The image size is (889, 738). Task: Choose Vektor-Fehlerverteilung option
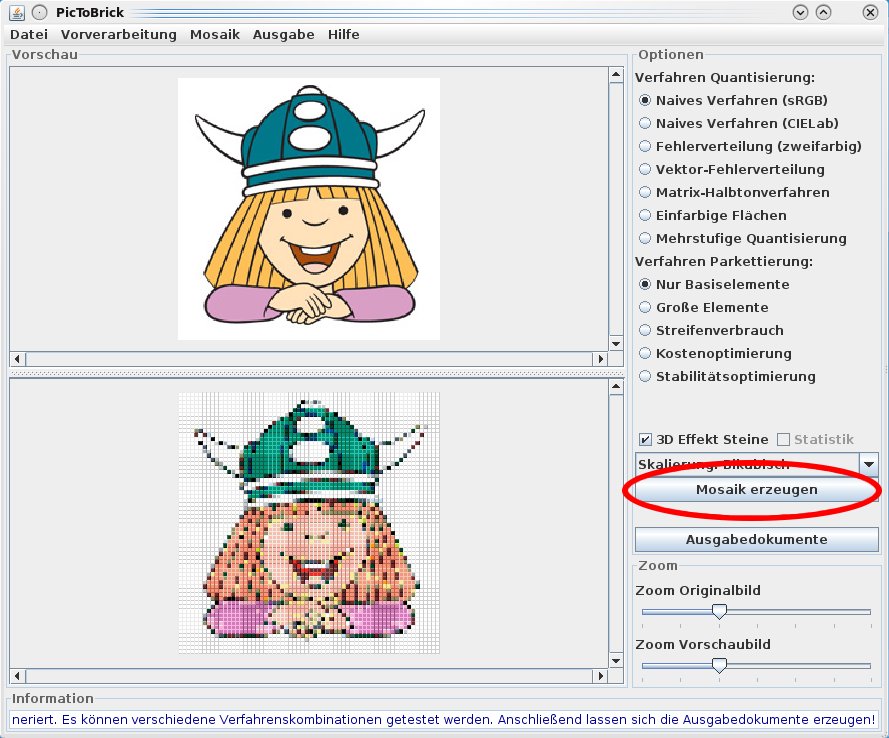732,169
